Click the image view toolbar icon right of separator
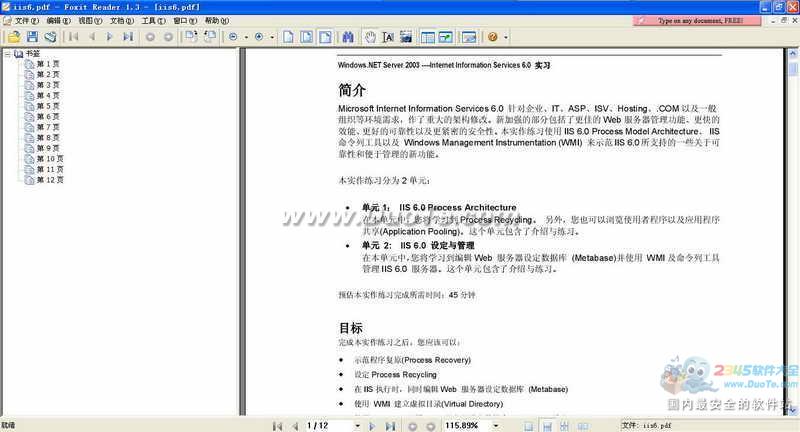Viewport: 800px width, 432px height. click(x=468, y=37)
